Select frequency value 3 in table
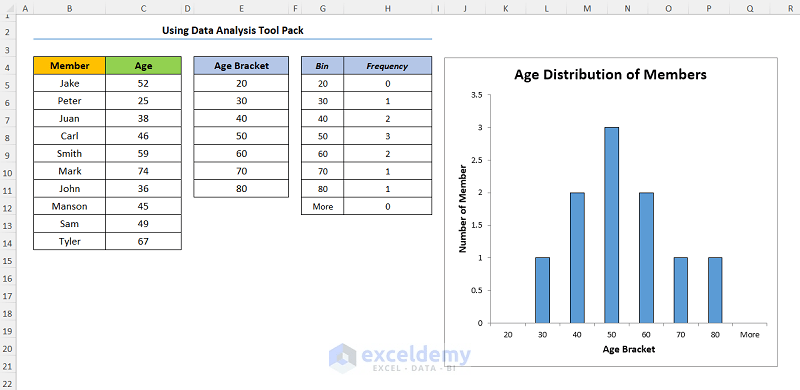 click(x=388, y=136)
